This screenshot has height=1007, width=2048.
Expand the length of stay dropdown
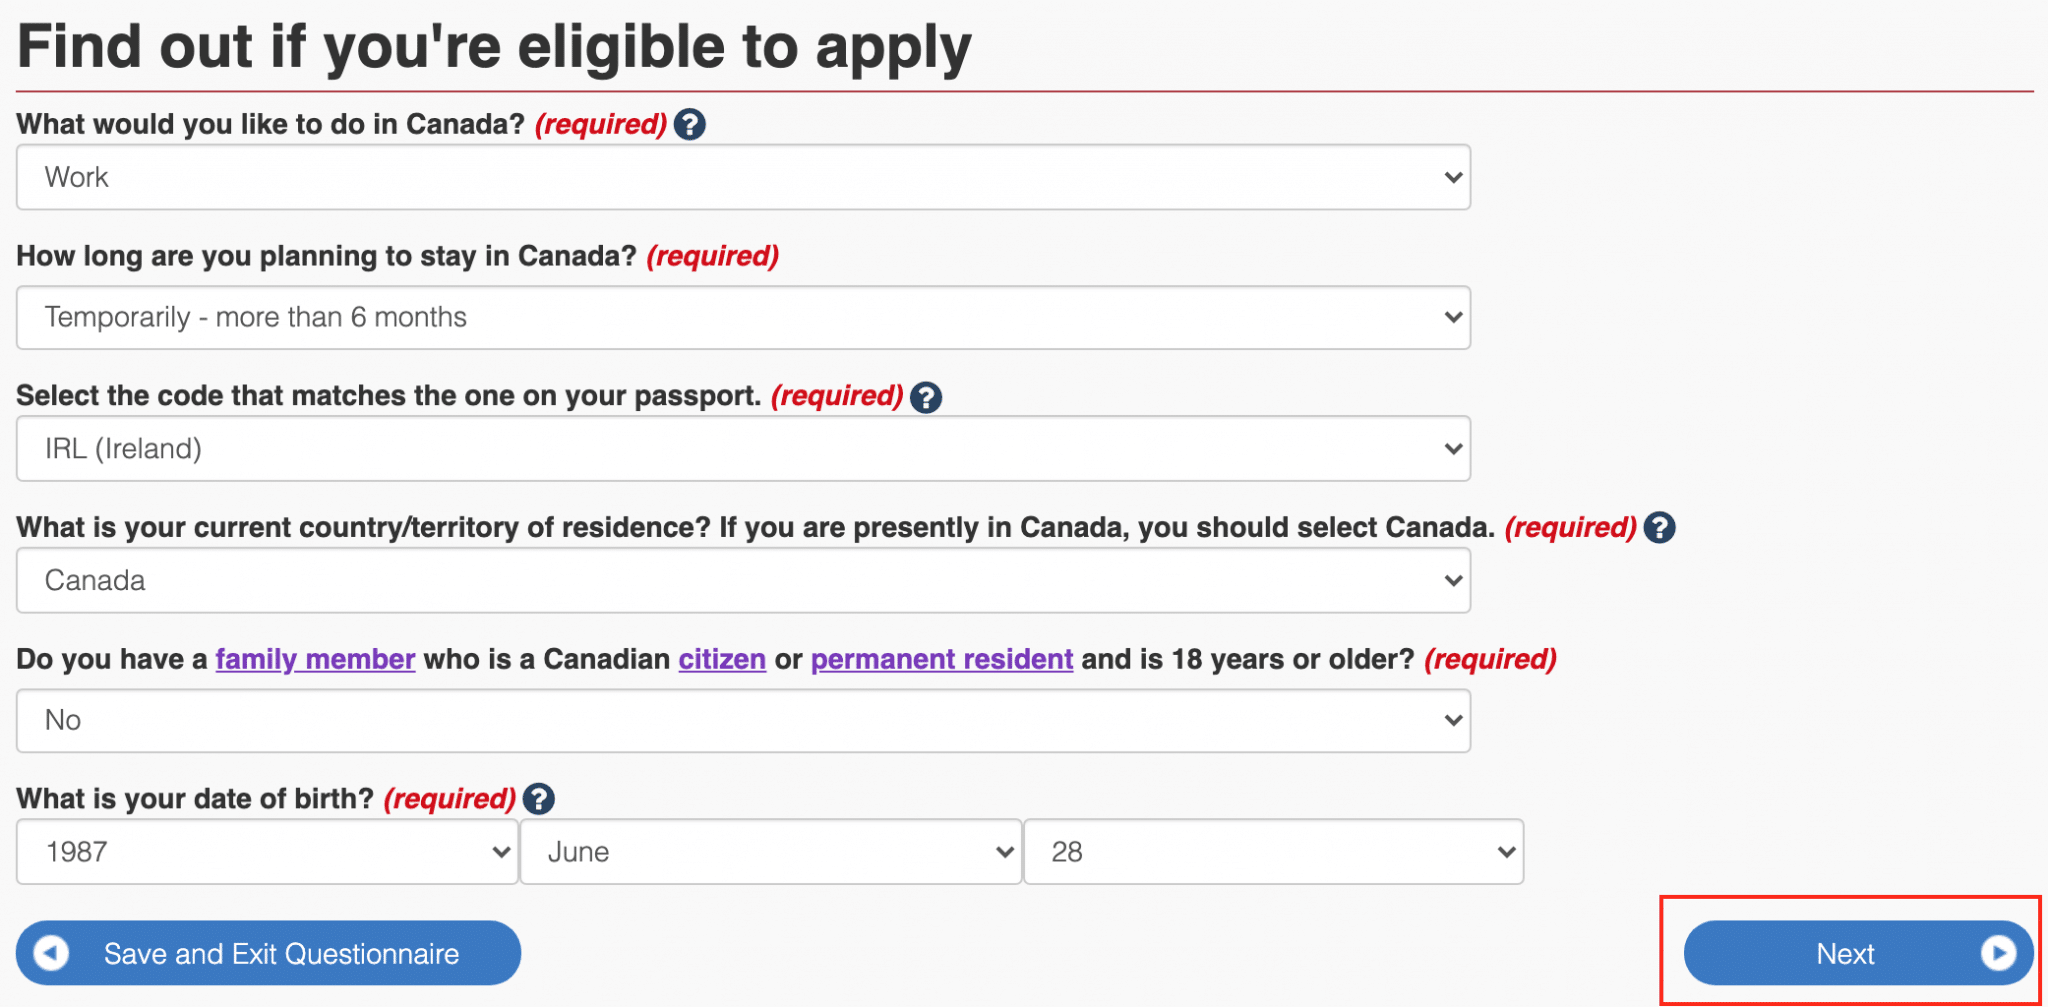[x=743, y=318]
